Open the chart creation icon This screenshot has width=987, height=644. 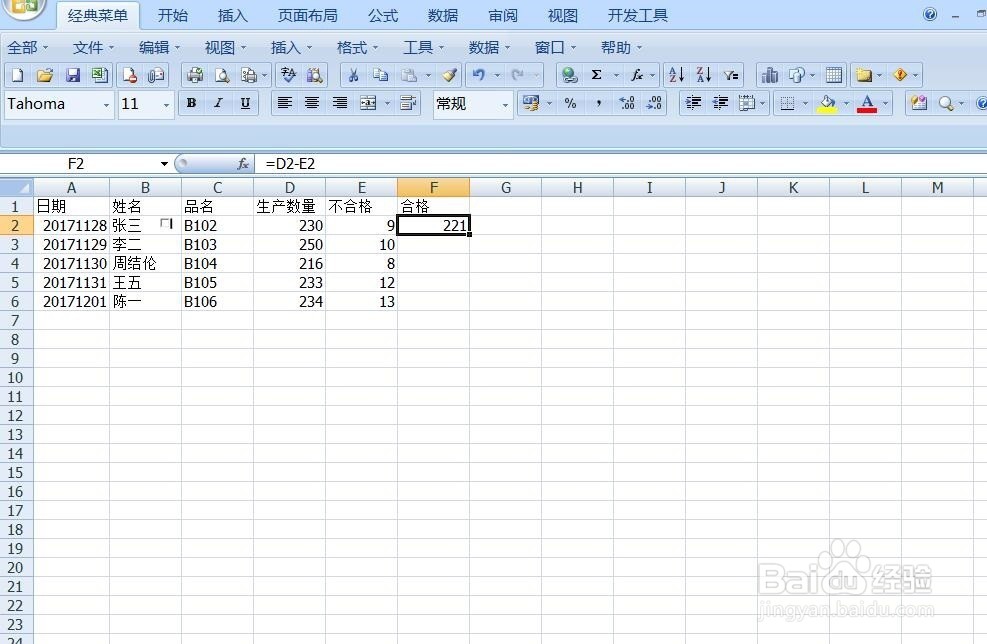[x=770, y=75]
